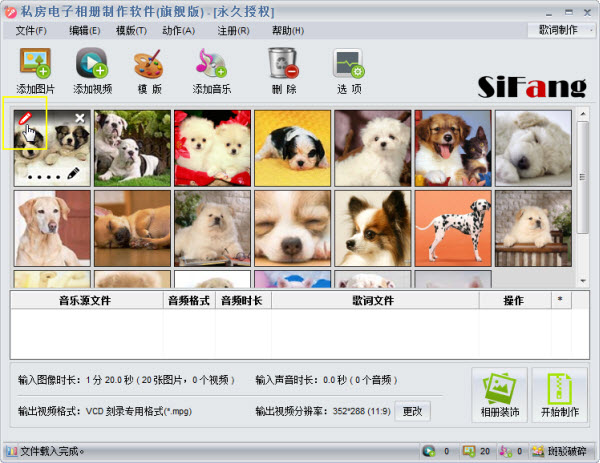Screen dimensions: 600x463
Task: Open the 模版 (Template) palette icon
Action: click(x=149, y=64)
